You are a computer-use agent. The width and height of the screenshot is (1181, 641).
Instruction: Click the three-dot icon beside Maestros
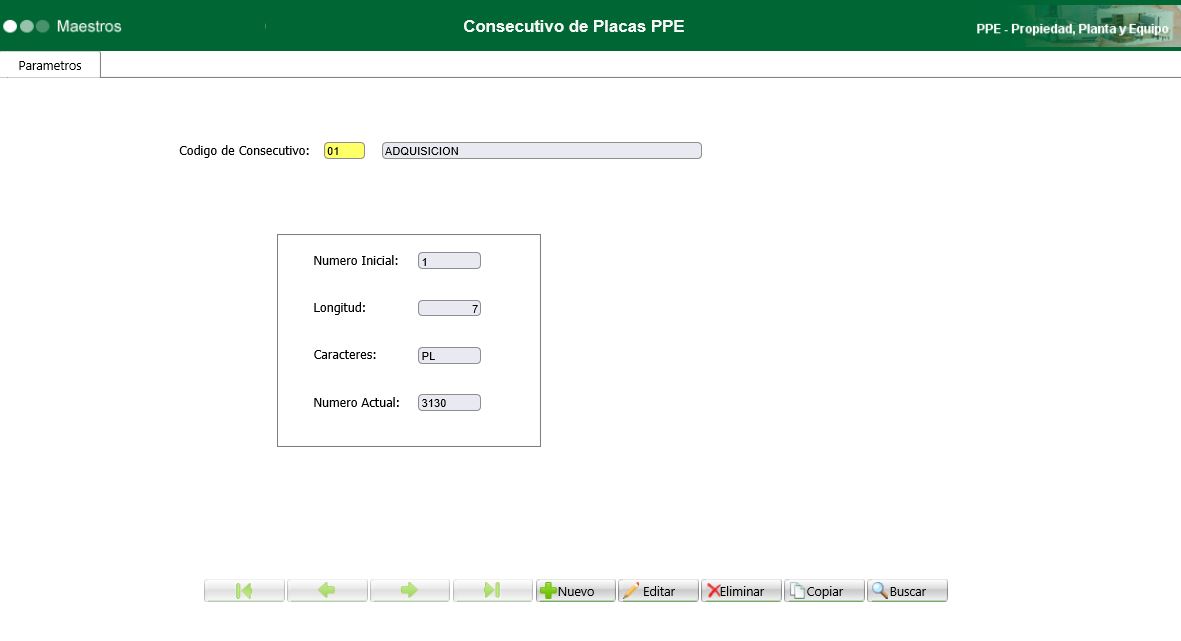26,26
